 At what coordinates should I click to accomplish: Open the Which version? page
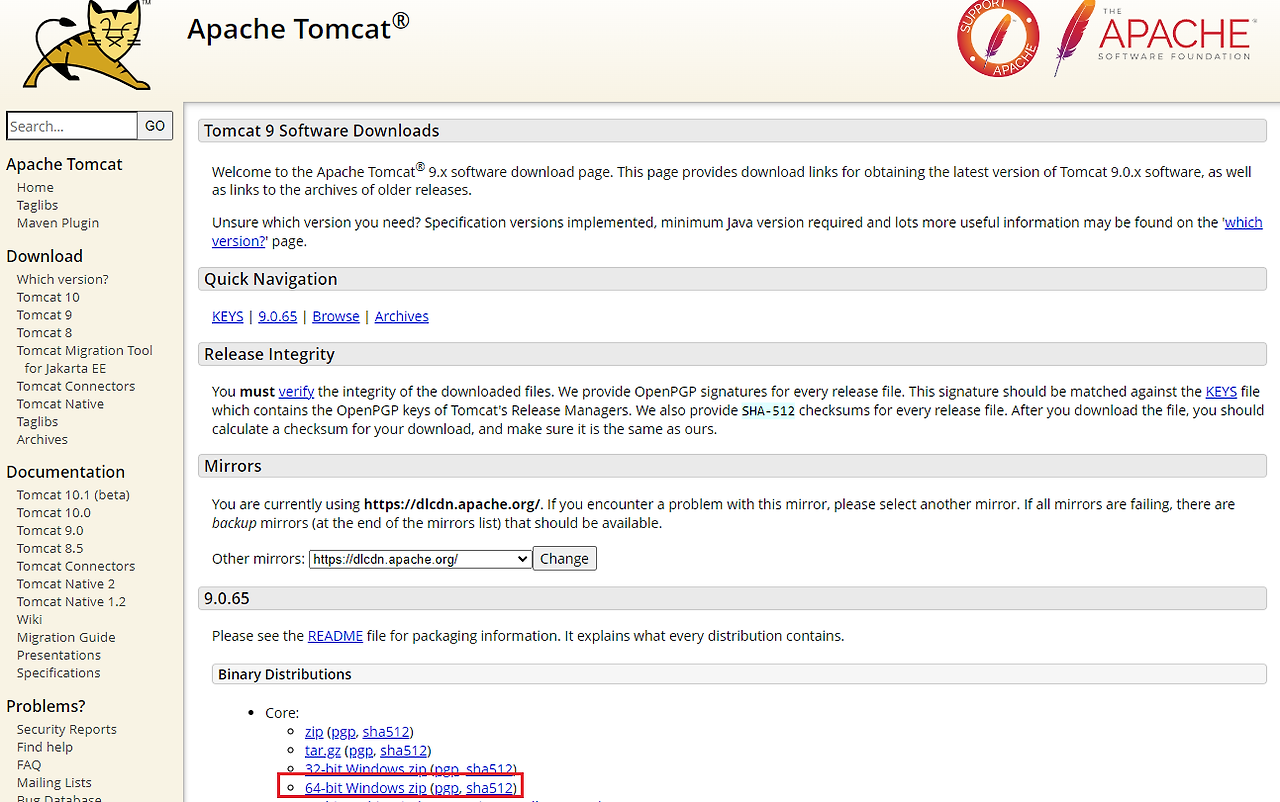[x=62, y=278]
